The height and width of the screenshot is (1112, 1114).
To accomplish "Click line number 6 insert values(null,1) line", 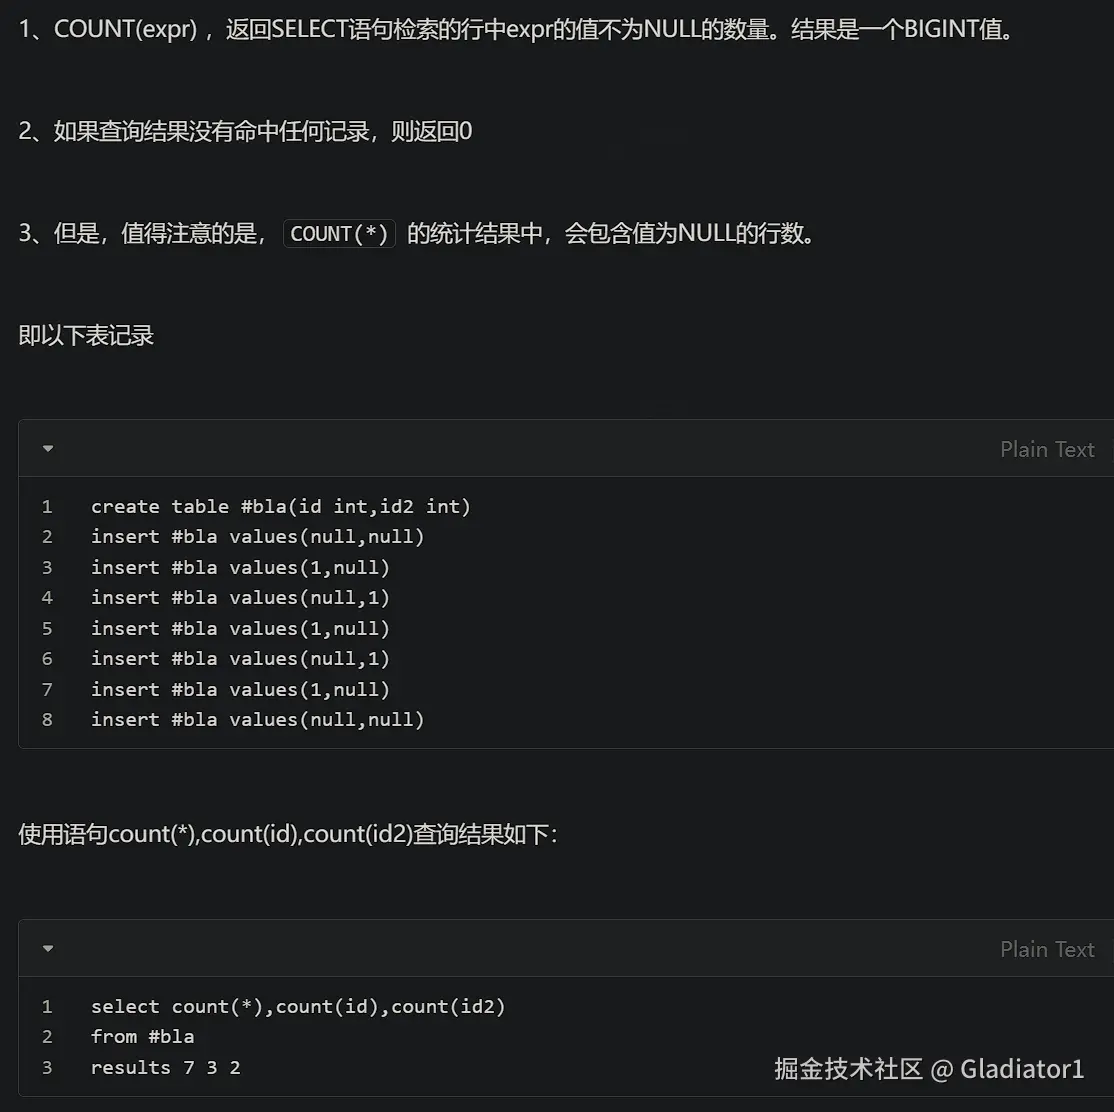I will pos(240,659).
